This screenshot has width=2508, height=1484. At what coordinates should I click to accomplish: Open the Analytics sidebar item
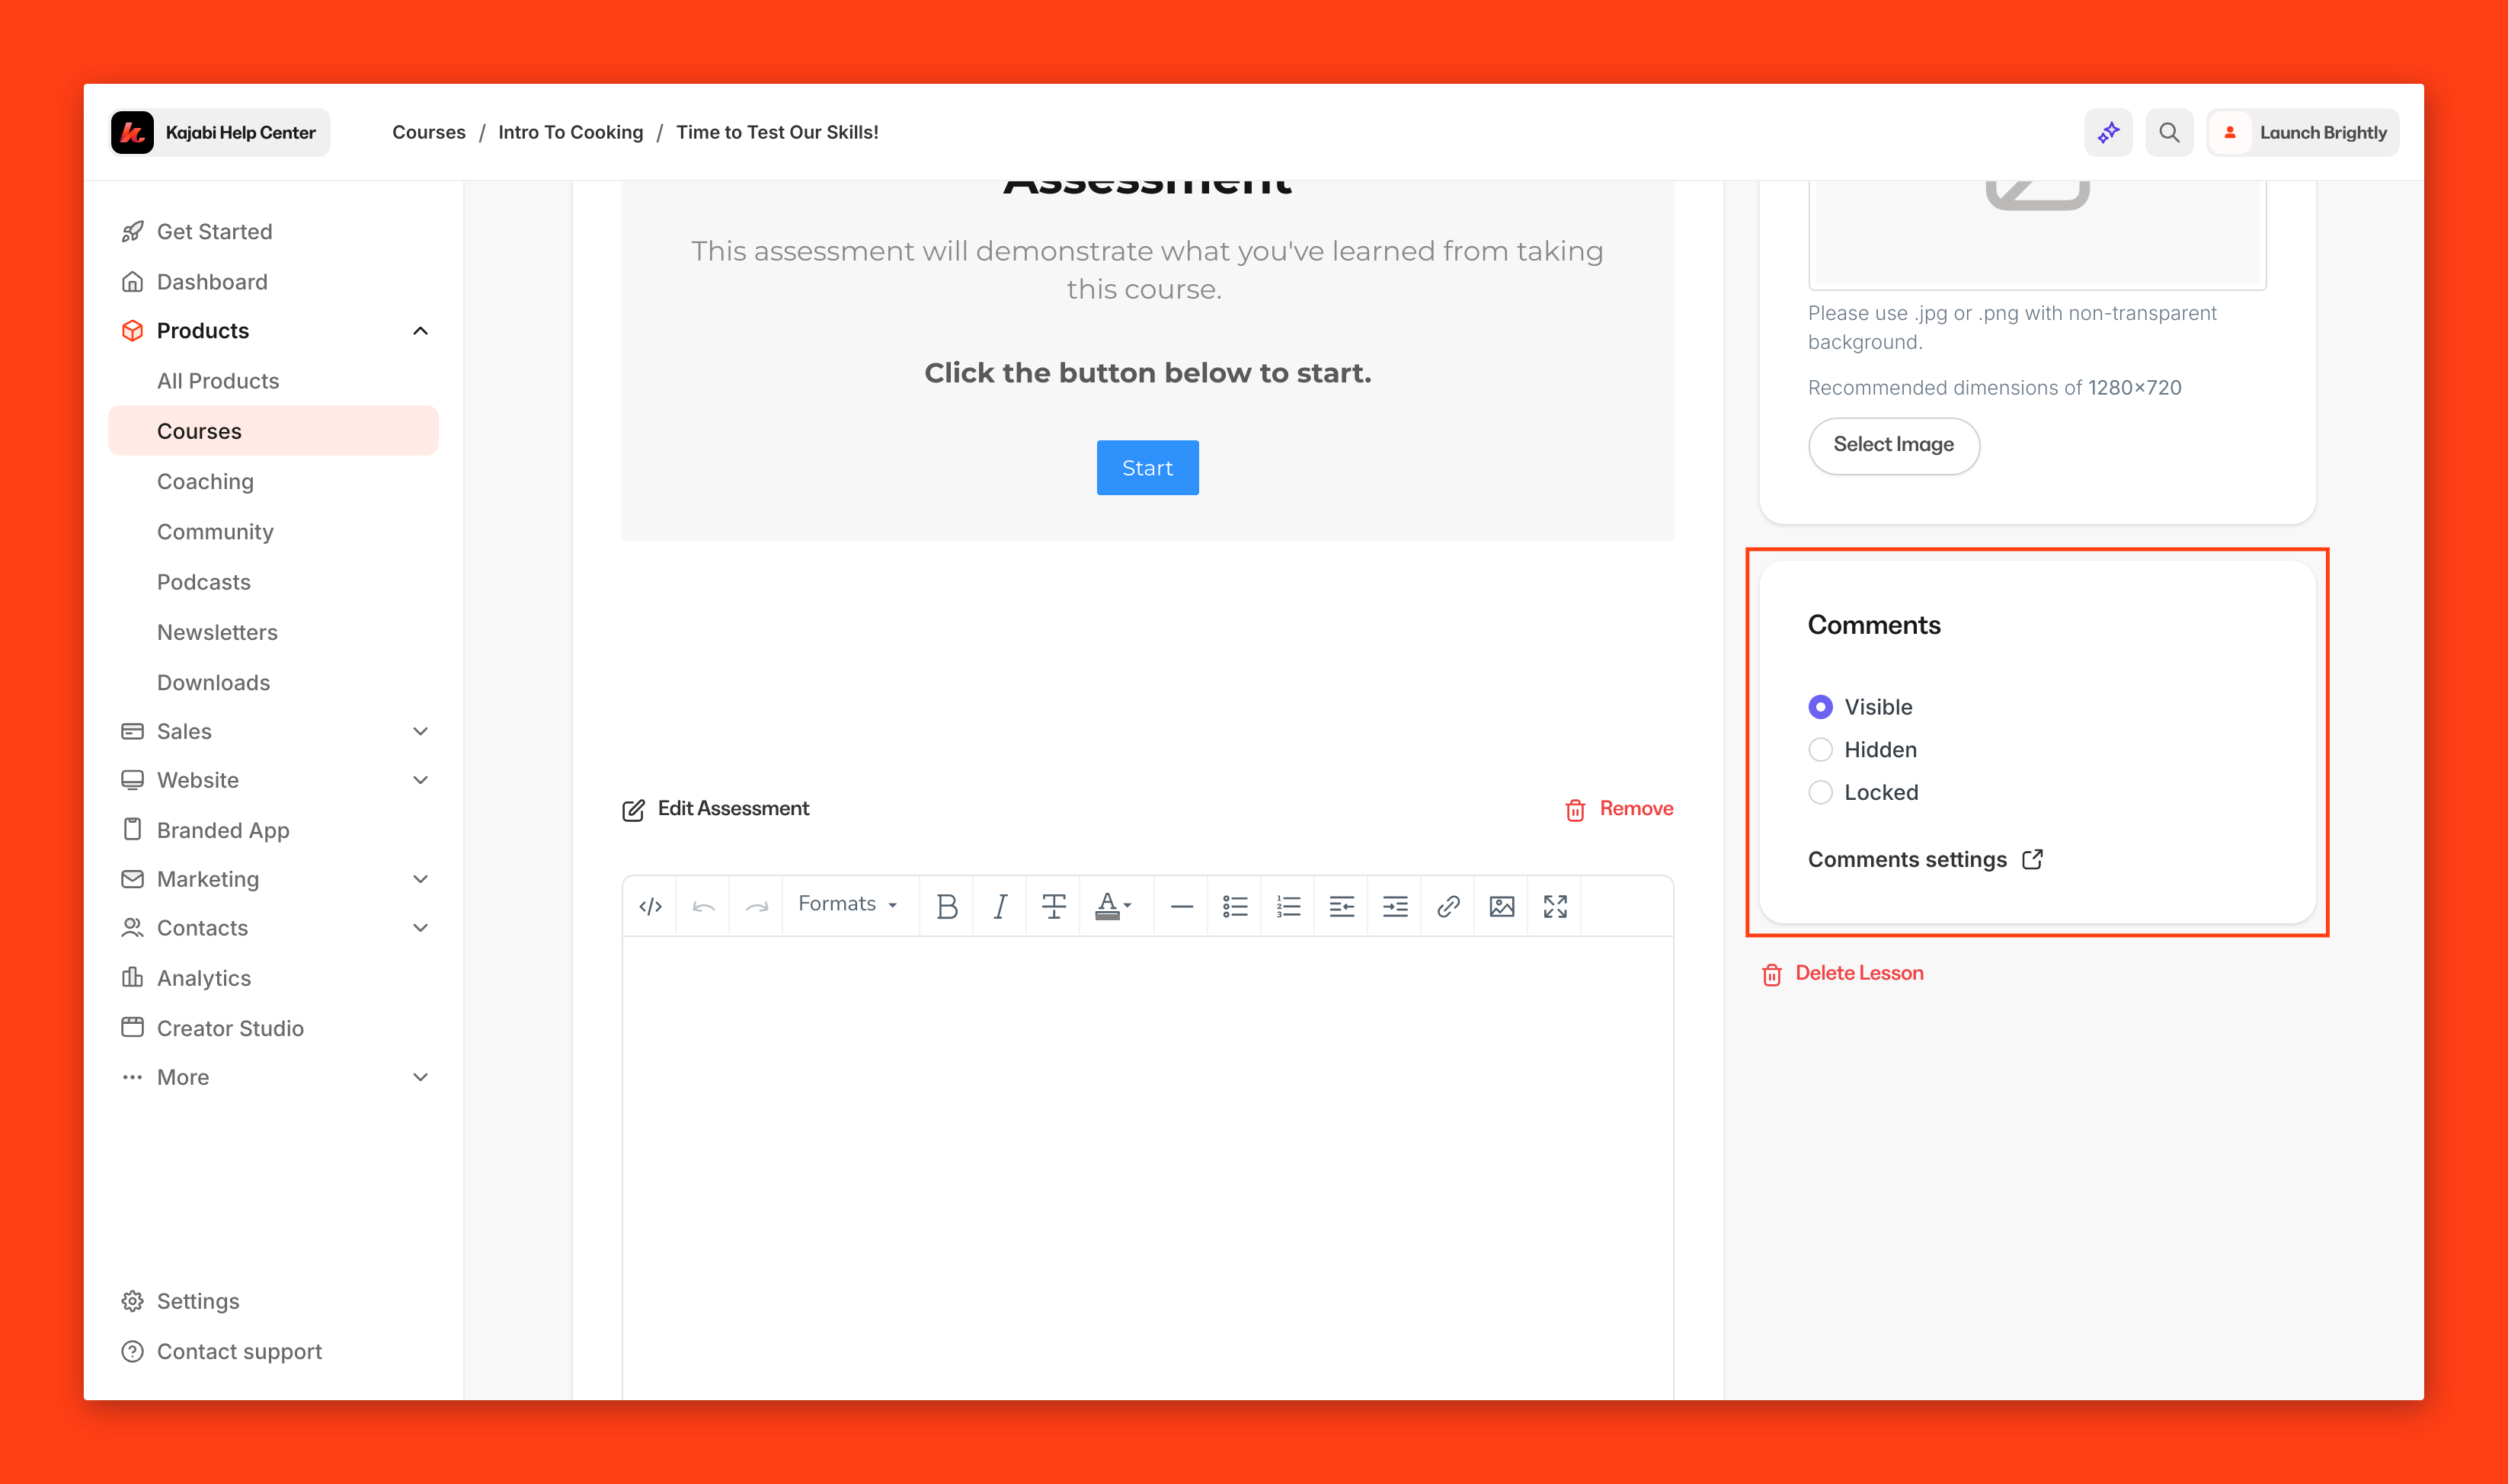204,978
